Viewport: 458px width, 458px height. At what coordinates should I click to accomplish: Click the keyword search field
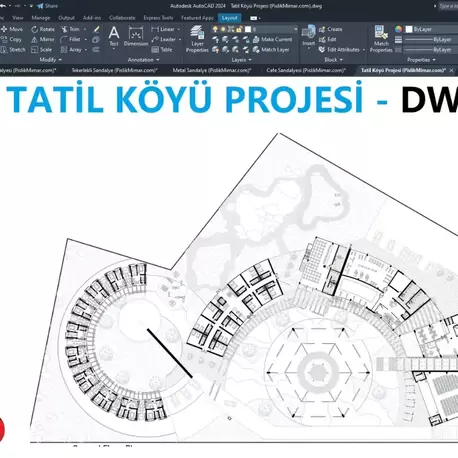tap(448, 6)
